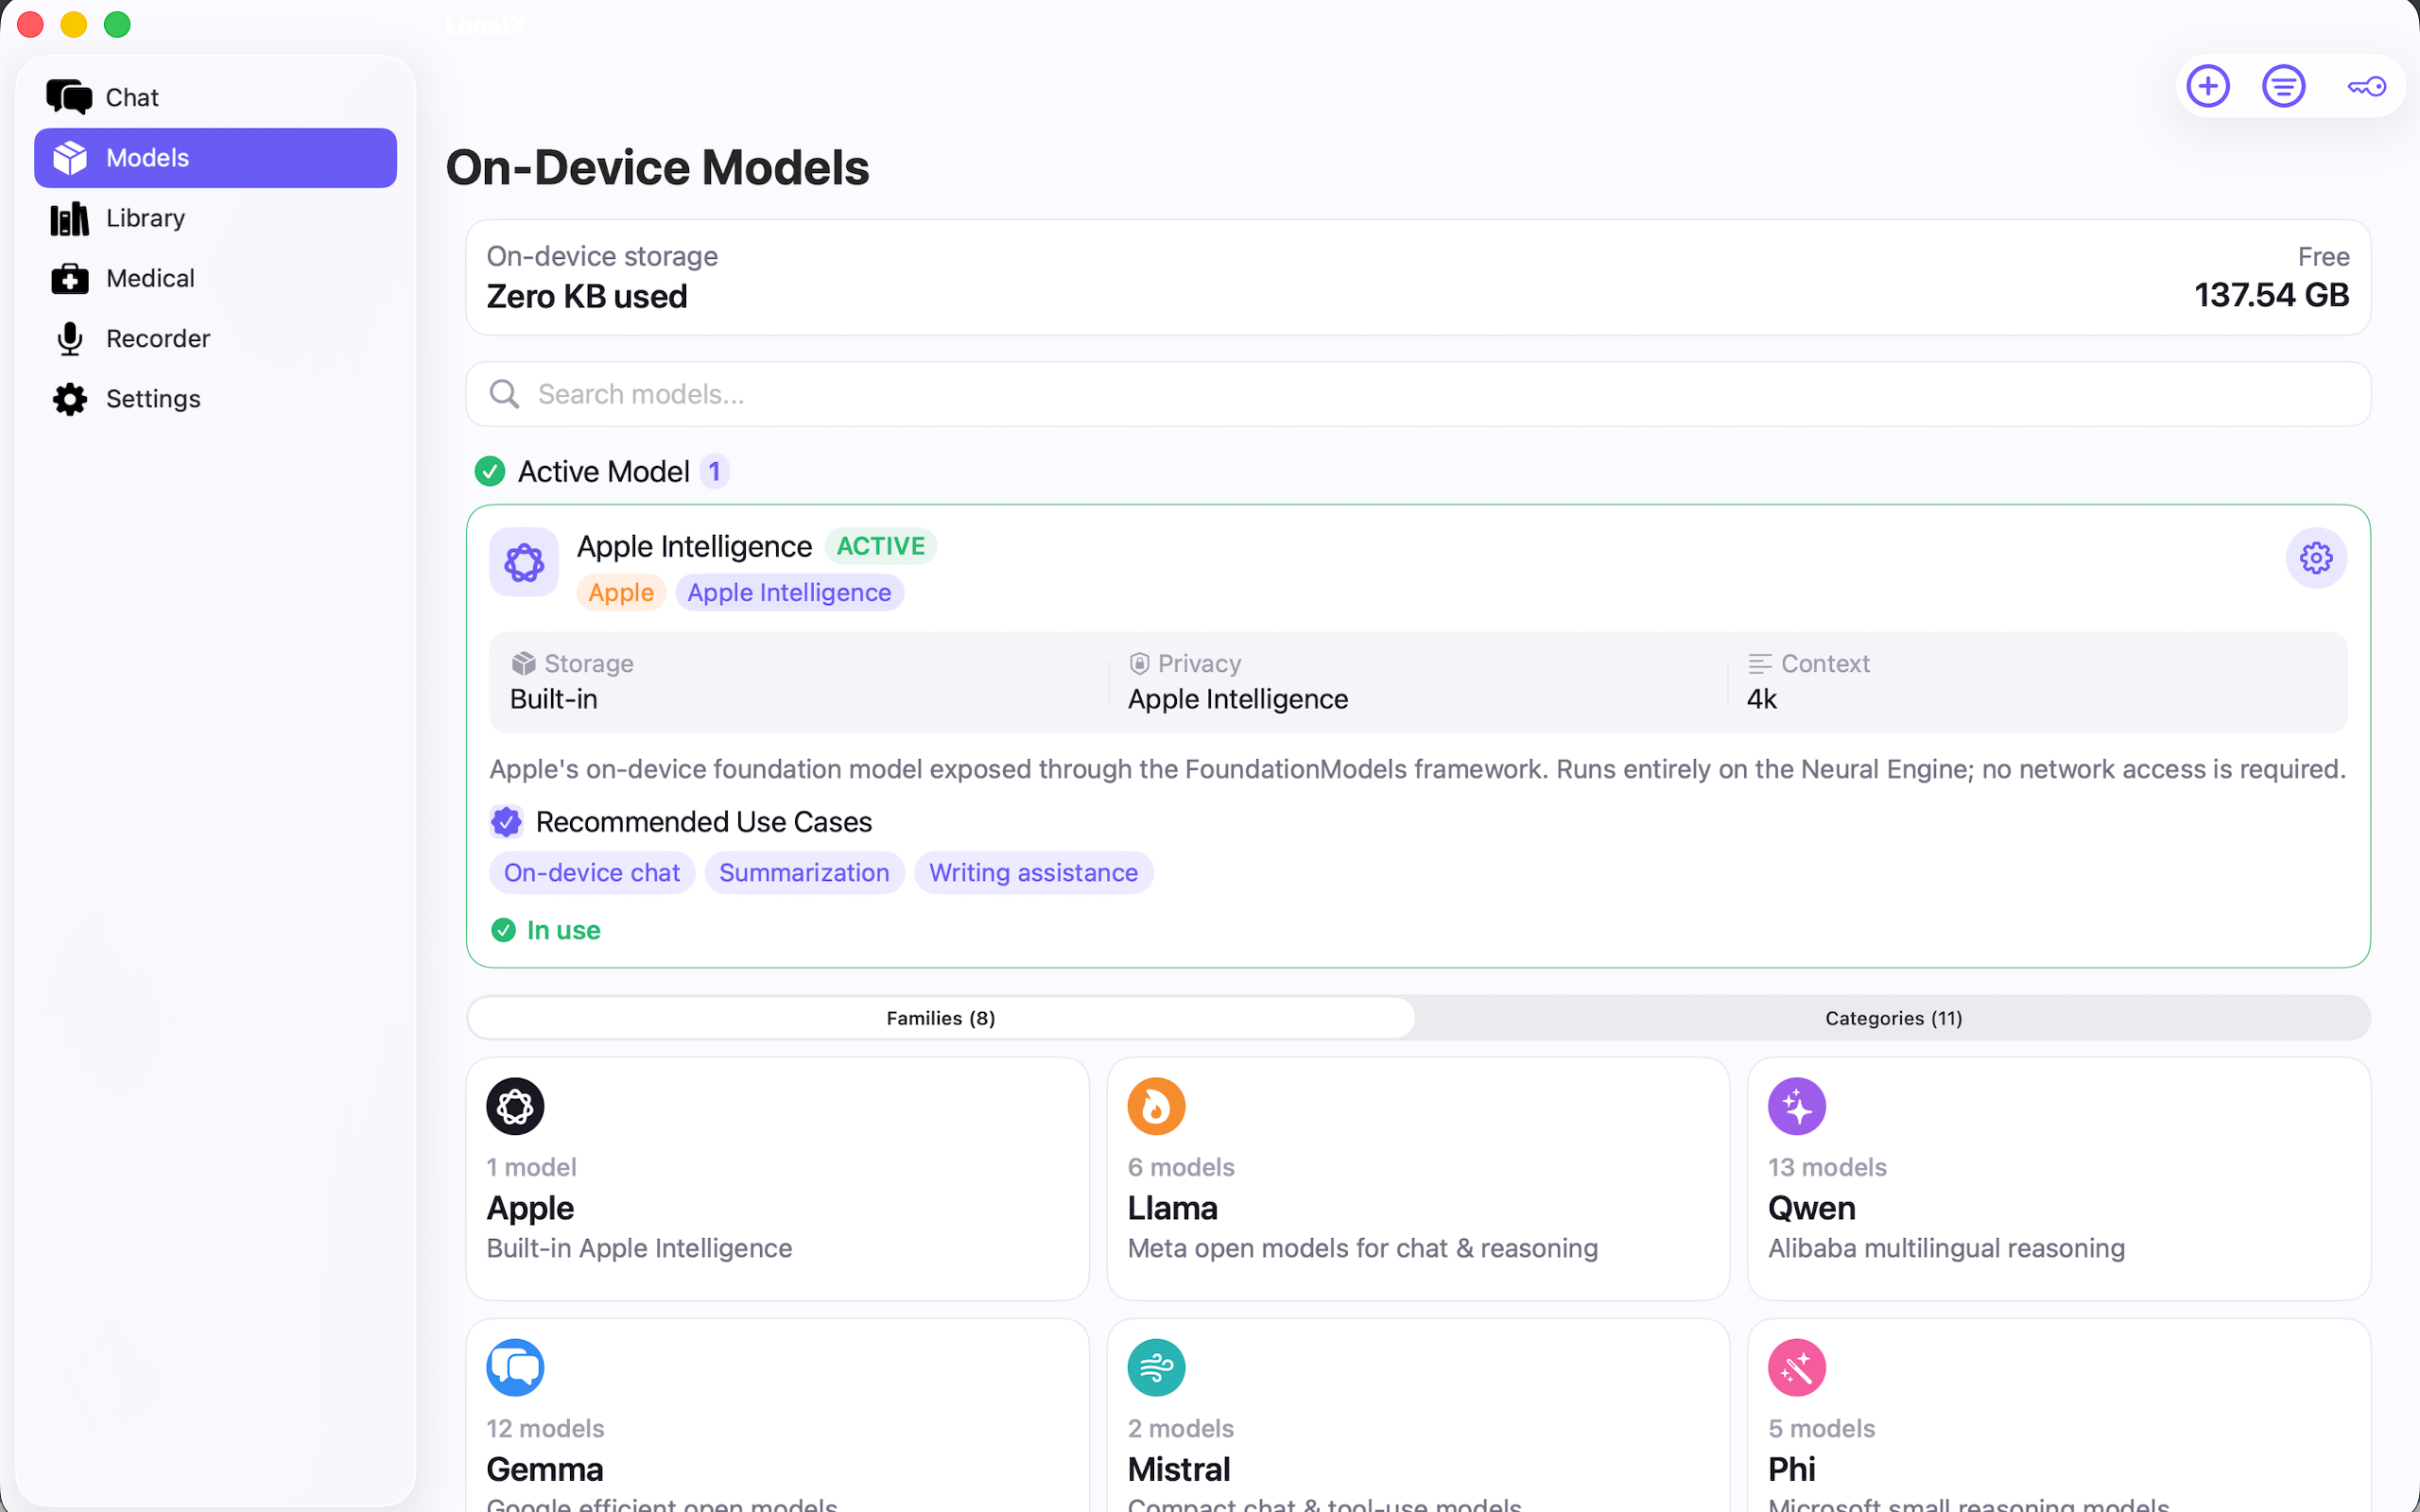
Task: Click the plus circle add button
Action: pyautogui.click(x=2208, y=86)
